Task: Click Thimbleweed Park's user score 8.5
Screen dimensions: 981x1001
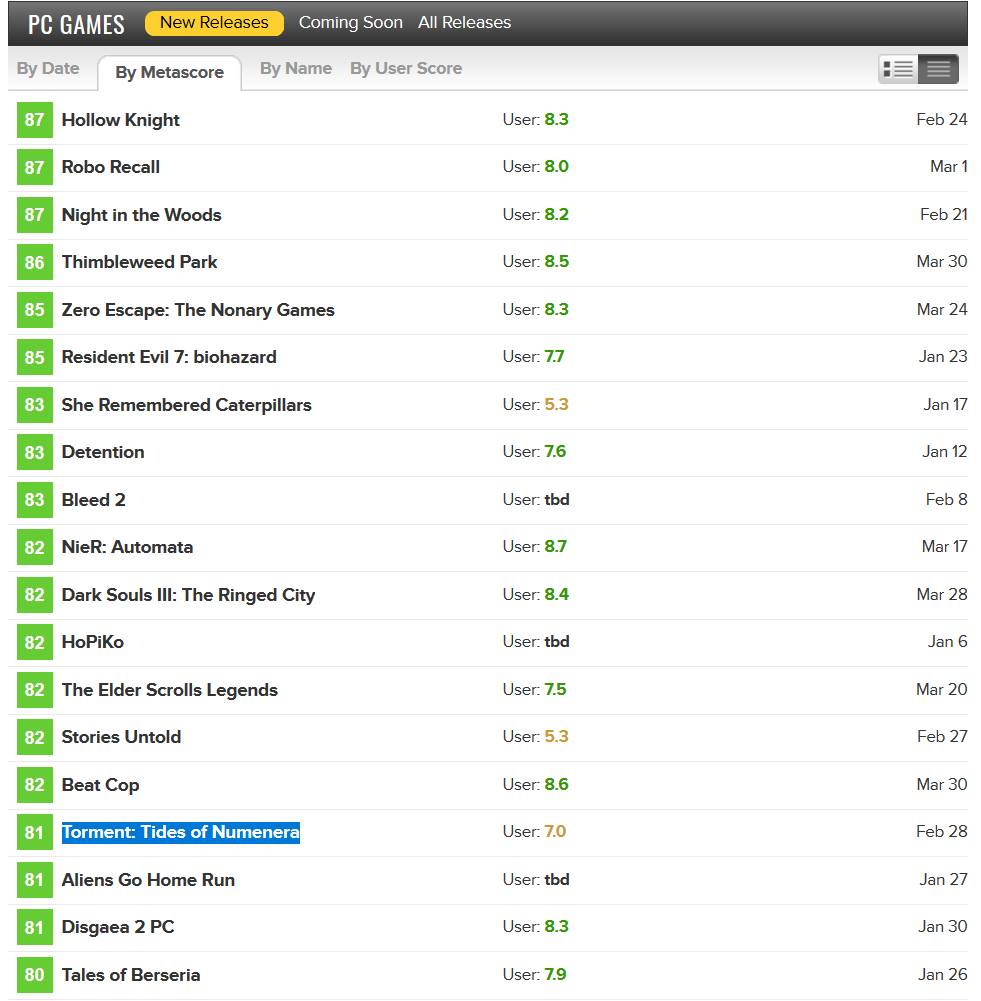Action: point(556,262)
